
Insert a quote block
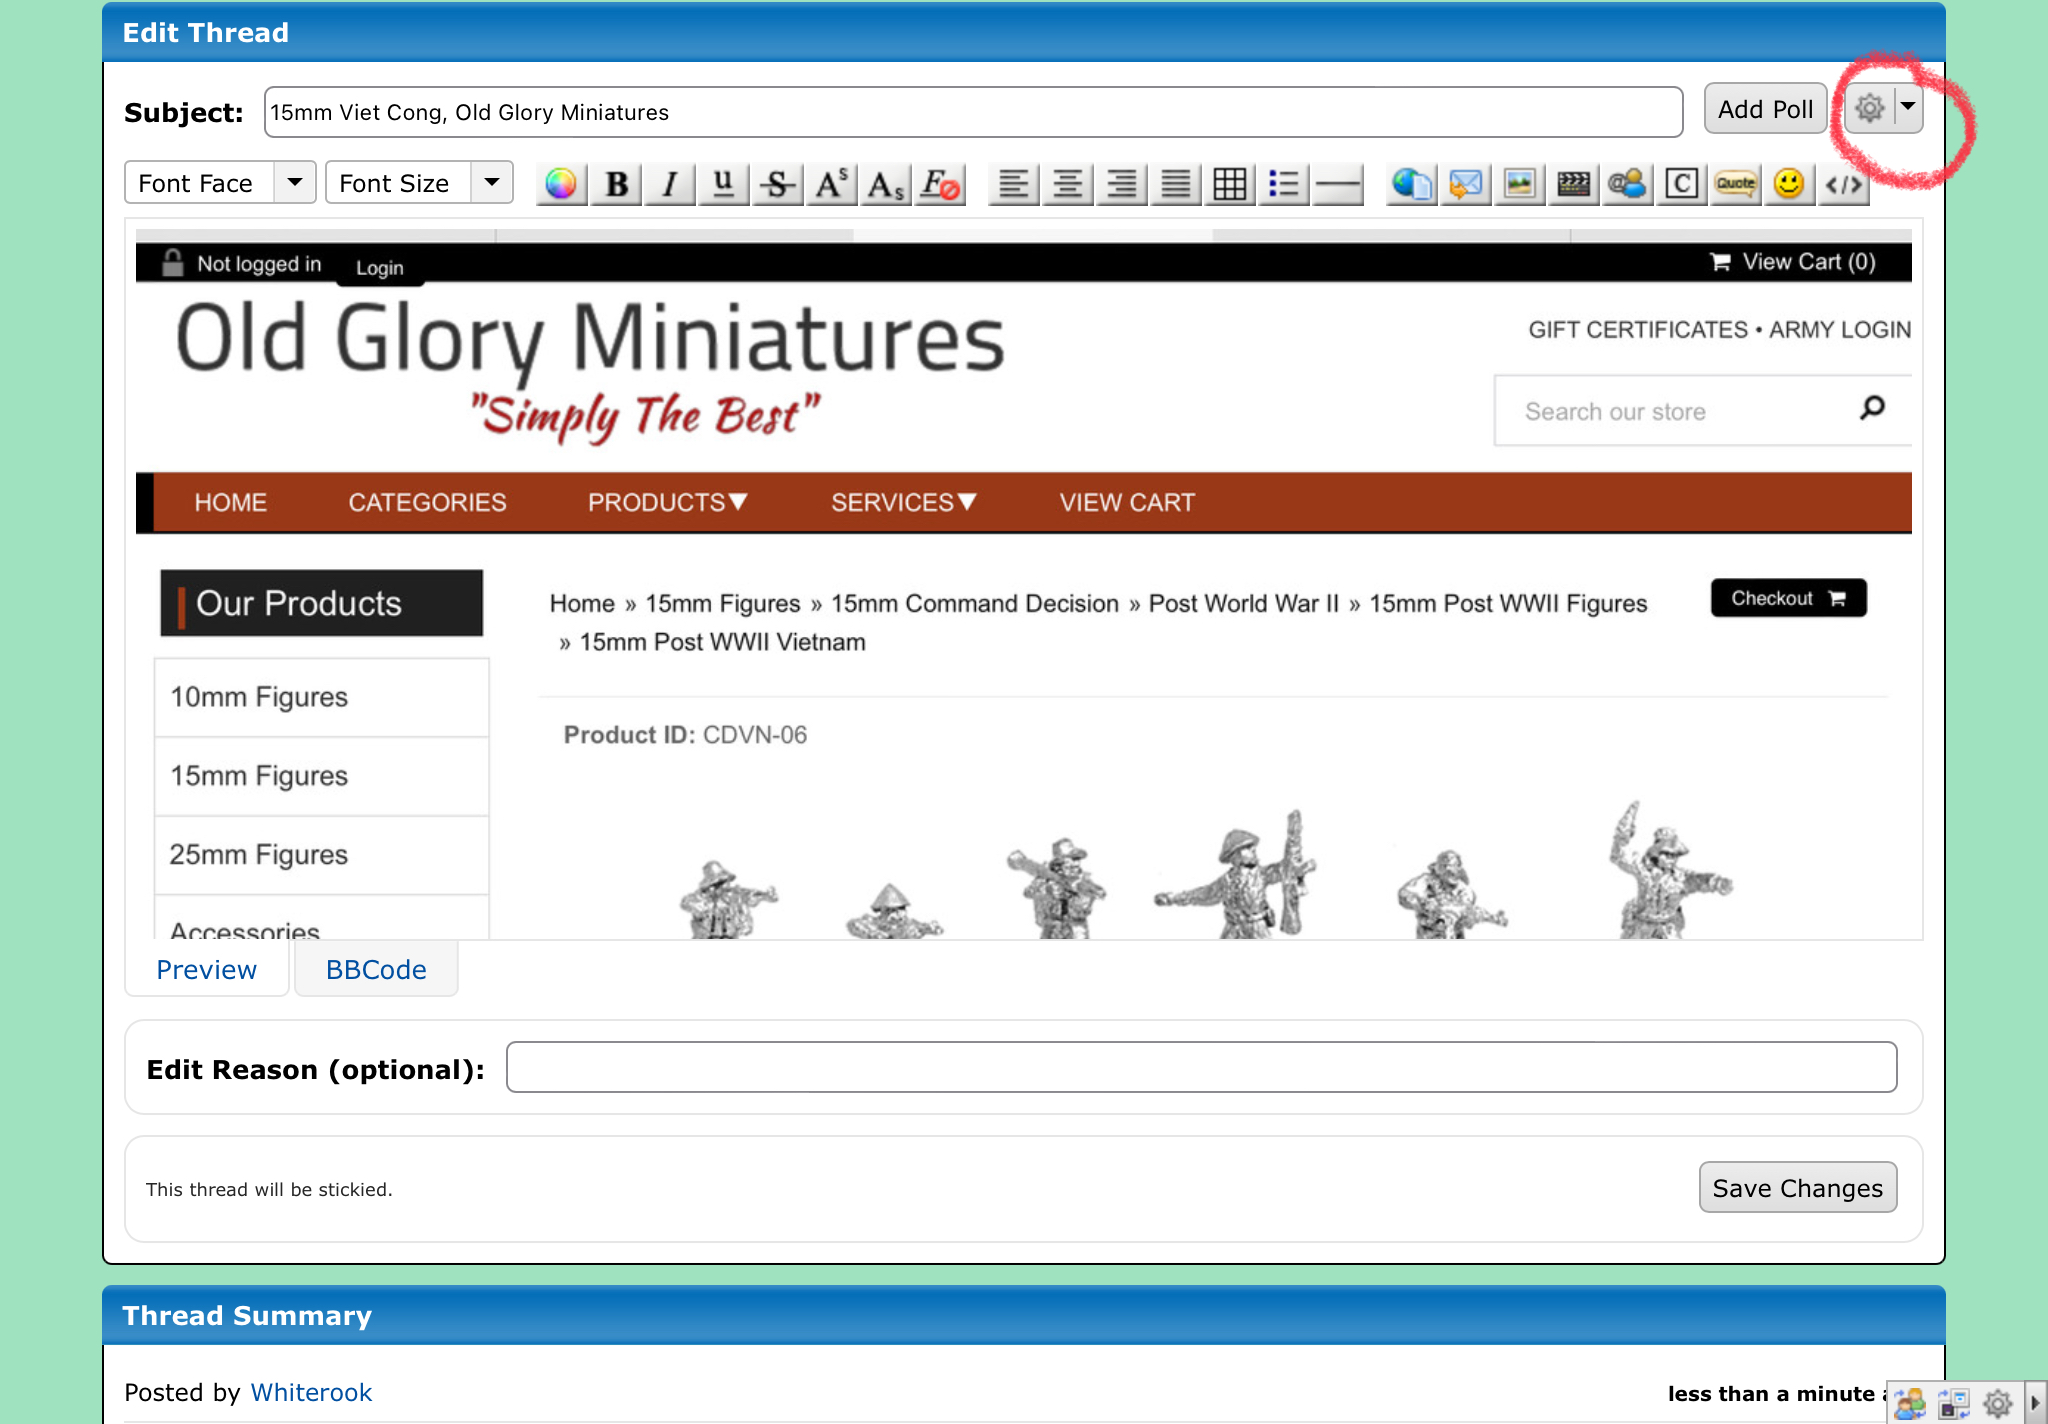coord(1735,184)
